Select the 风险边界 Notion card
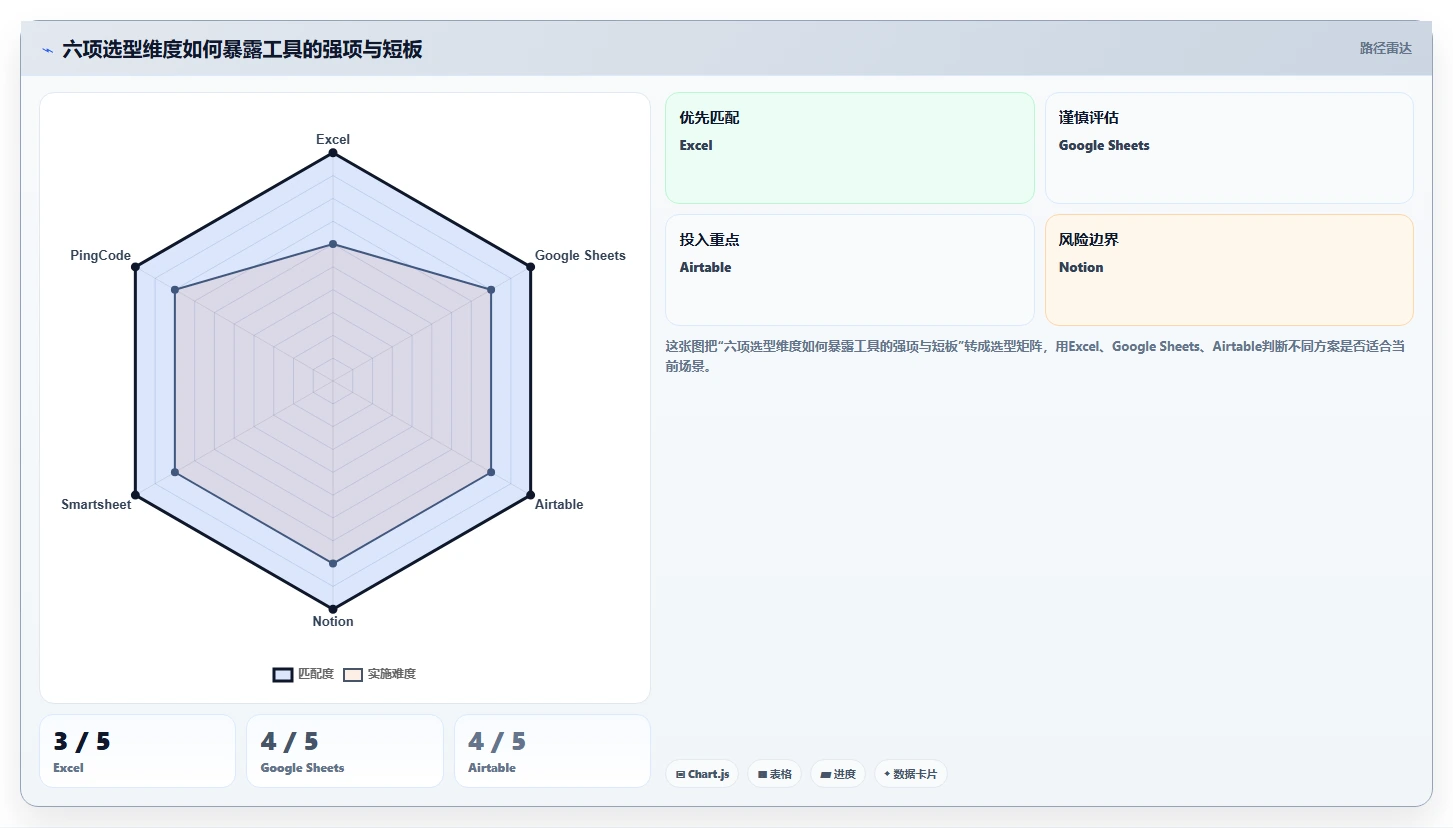Screen dimensions: 1453x828 pyautogui.click(x=1229, y=270)
